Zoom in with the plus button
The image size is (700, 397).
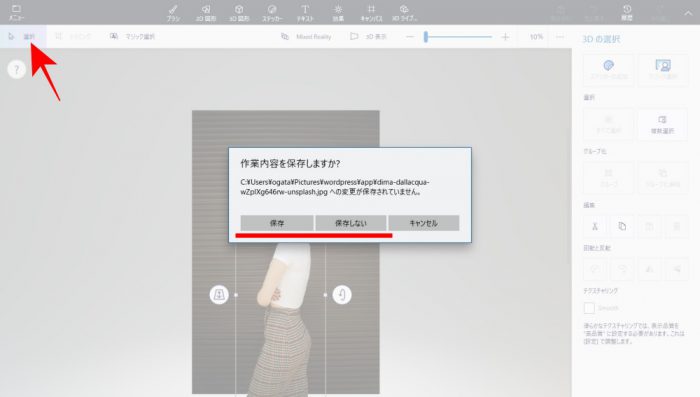click(x=505, y=37)
